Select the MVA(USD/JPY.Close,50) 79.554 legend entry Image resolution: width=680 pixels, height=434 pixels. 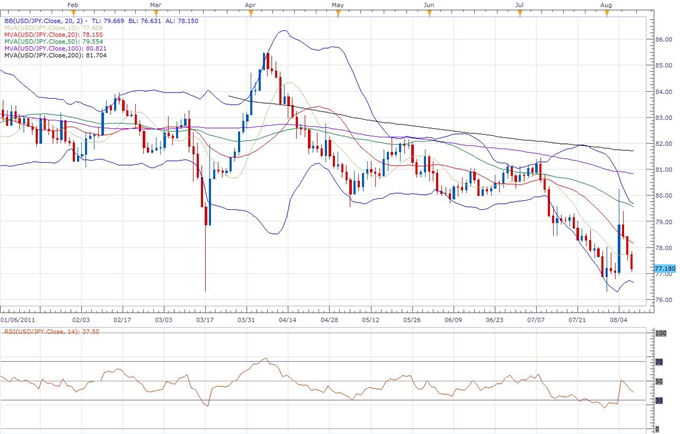tap(53, 41)
